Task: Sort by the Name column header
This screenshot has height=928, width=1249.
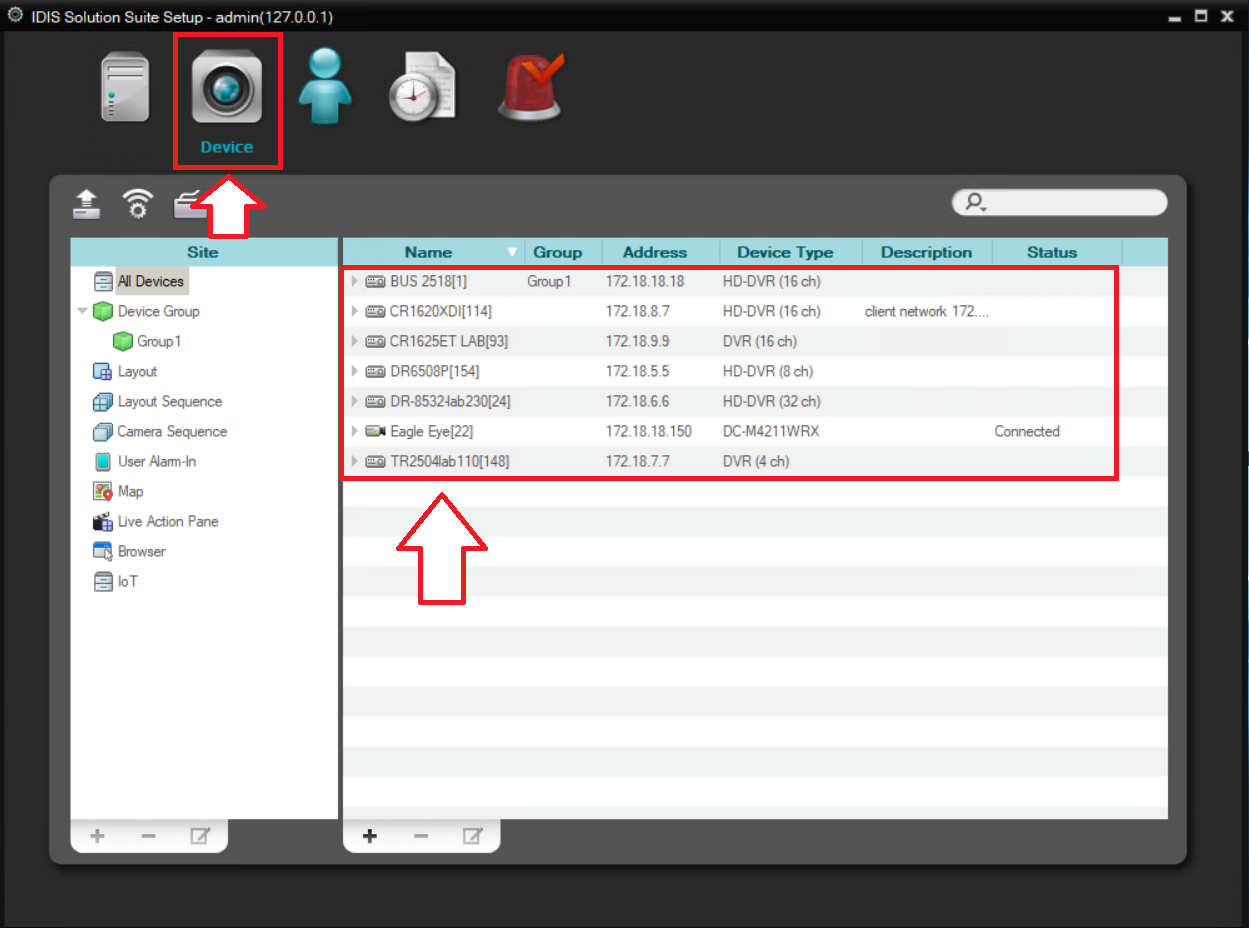Action: [428, 252]
